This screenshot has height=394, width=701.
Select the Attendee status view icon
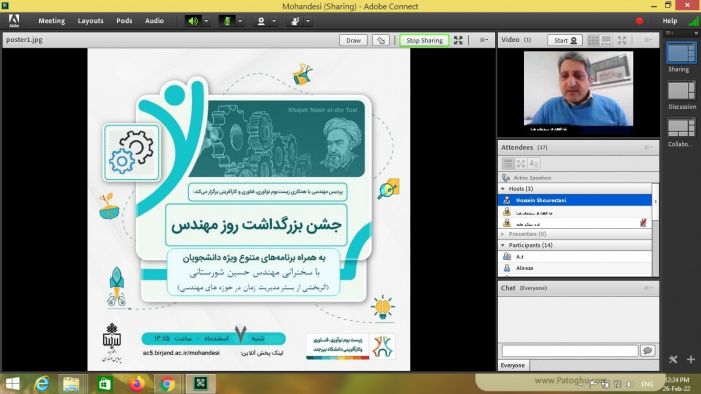point(534,164)
